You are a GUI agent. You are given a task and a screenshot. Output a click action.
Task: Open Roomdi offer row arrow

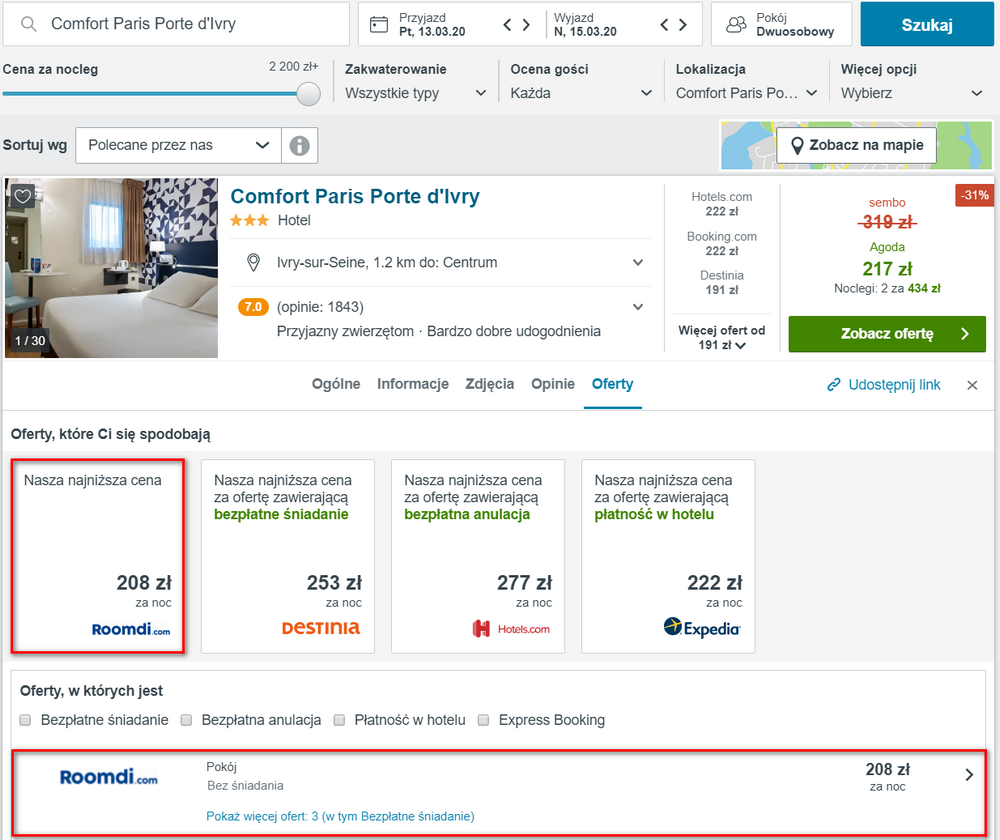[968, 774]
